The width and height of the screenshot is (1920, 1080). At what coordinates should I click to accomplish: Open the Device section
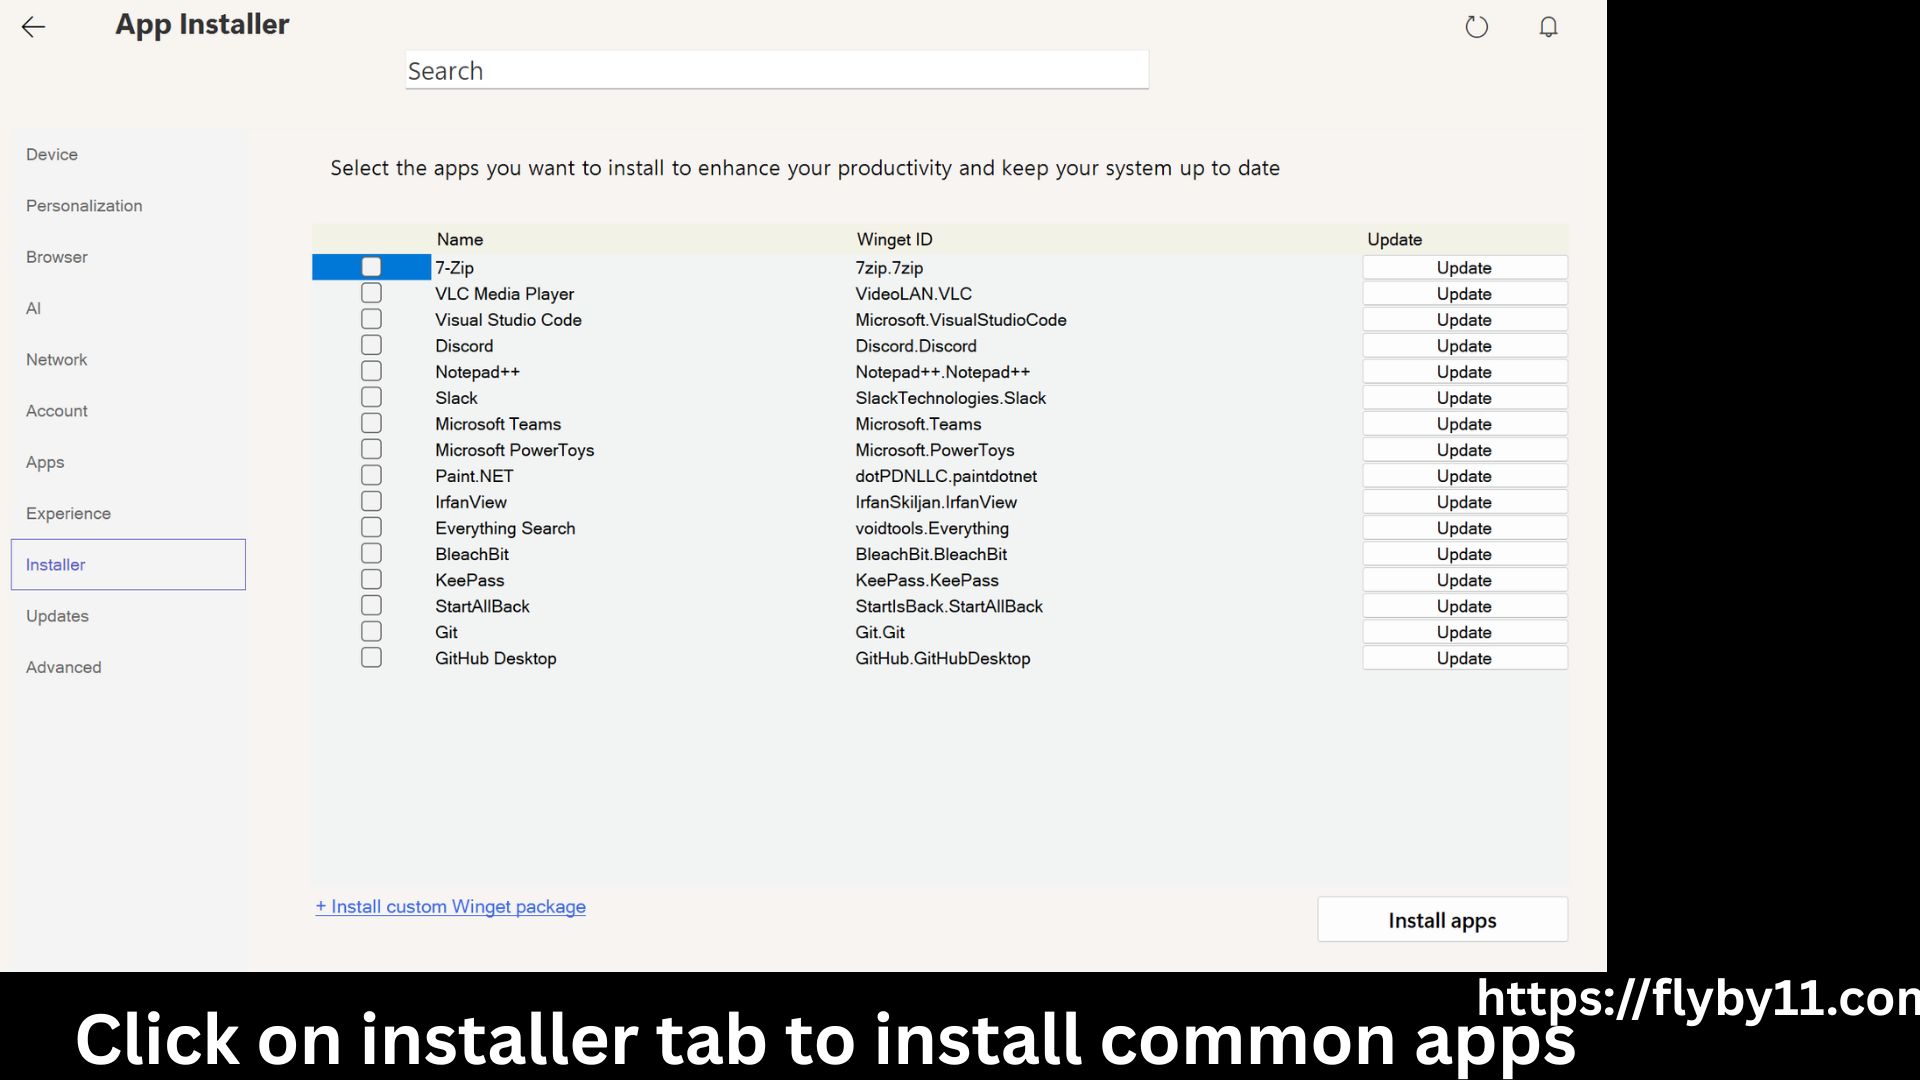[x=52, y=154]
